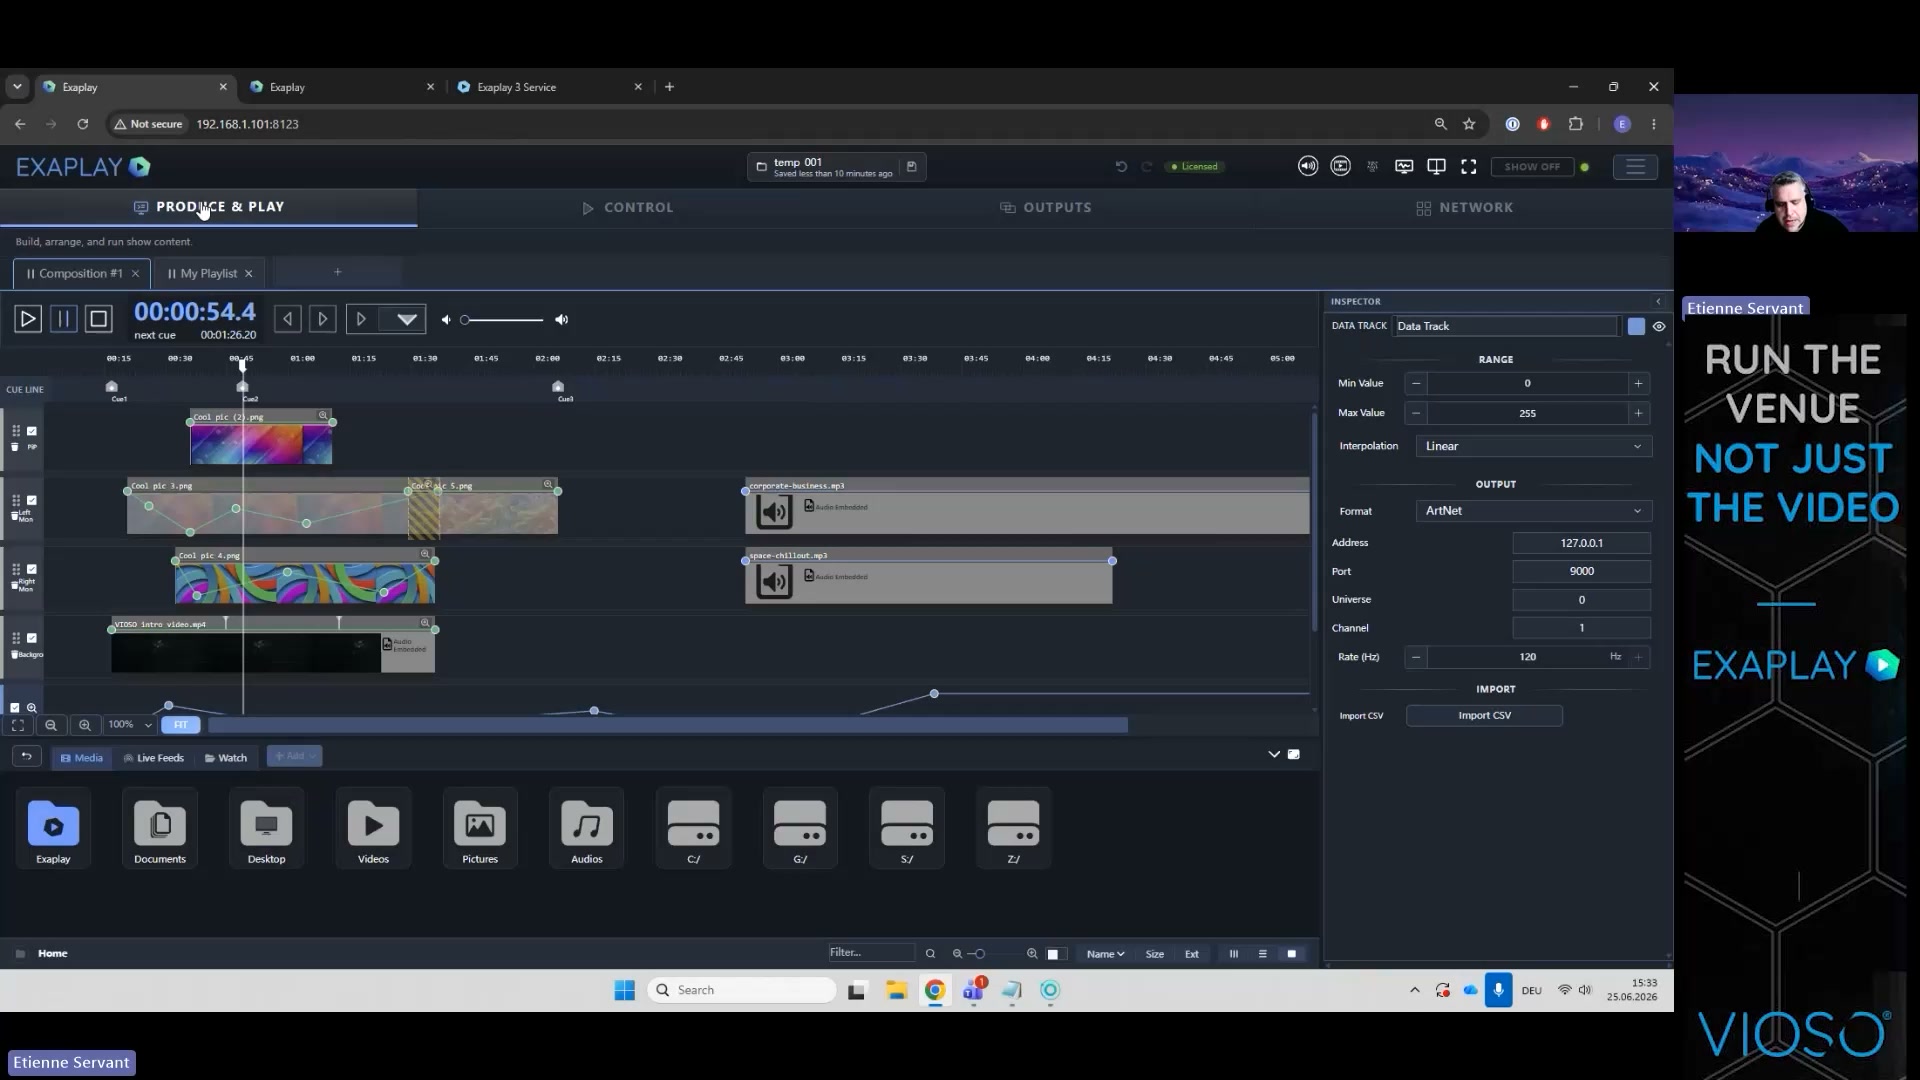Fit timeline to full view icon

point(18,725)
